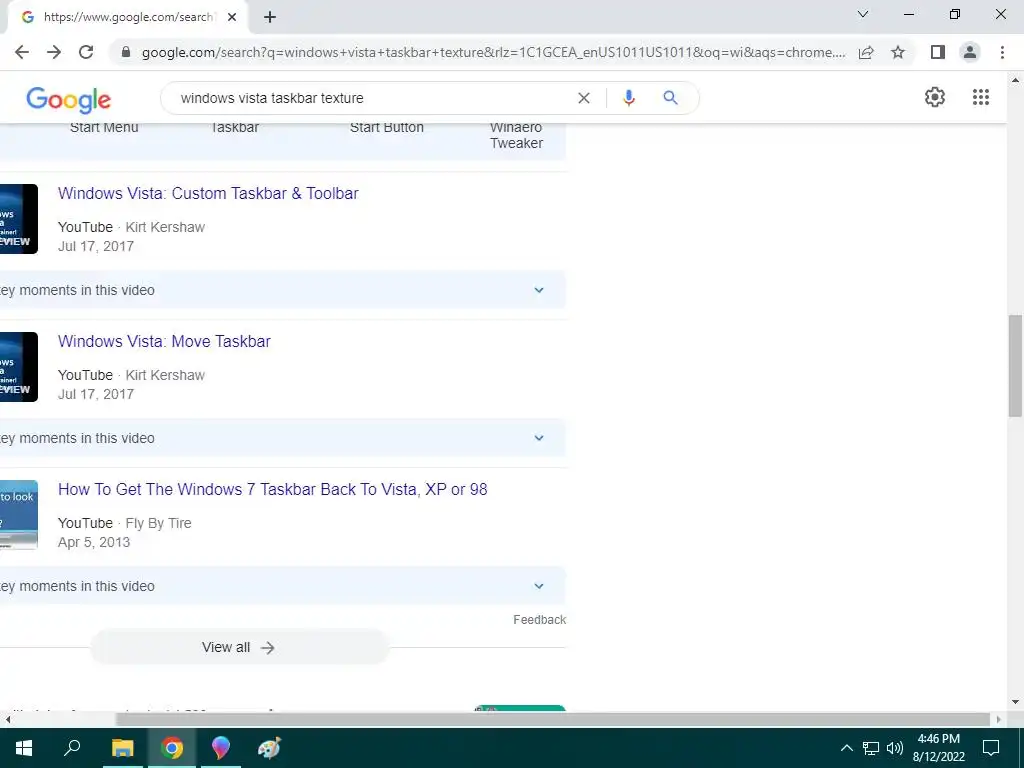Submit search with magnifier icon
This screenshot has height=768, width=1024.
click(670, 98)
